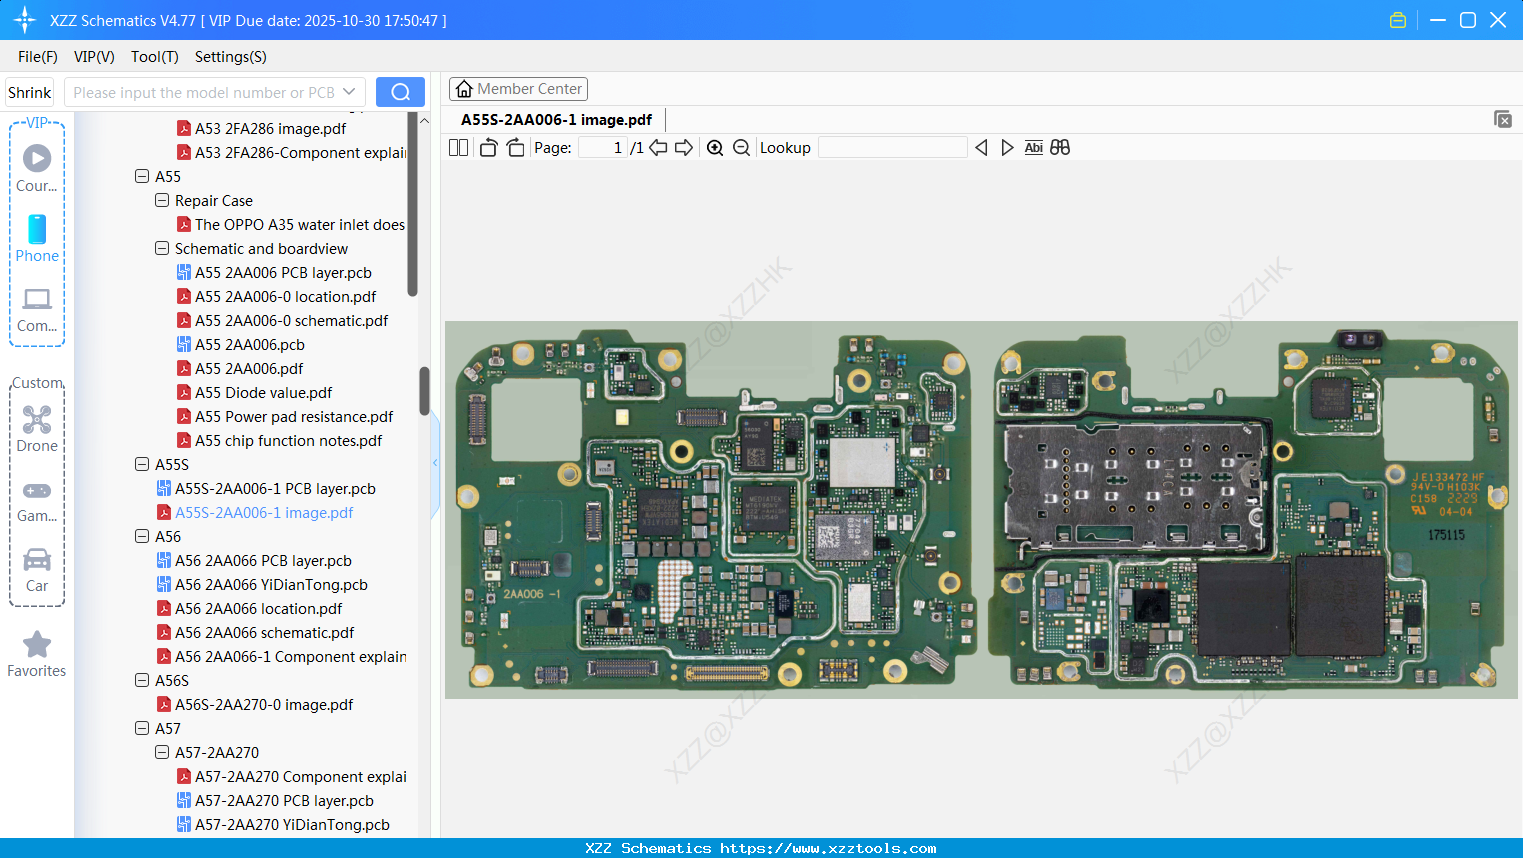Open the VIP(V) menu
The height and width of the screenshot is (858, 1523).
click(94, 57)
